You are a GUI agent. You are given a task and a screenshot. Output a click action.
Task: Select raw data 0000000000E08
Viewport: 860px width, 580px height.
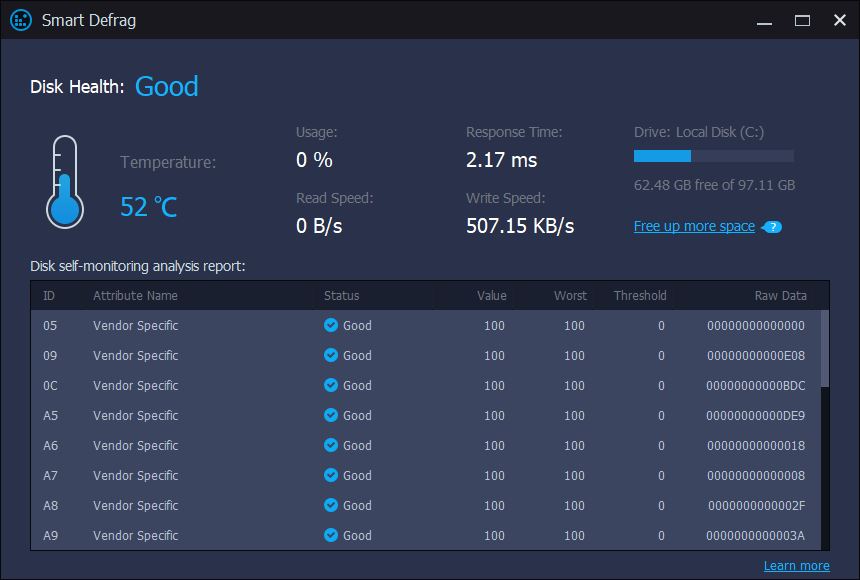(x=756, y=356)
